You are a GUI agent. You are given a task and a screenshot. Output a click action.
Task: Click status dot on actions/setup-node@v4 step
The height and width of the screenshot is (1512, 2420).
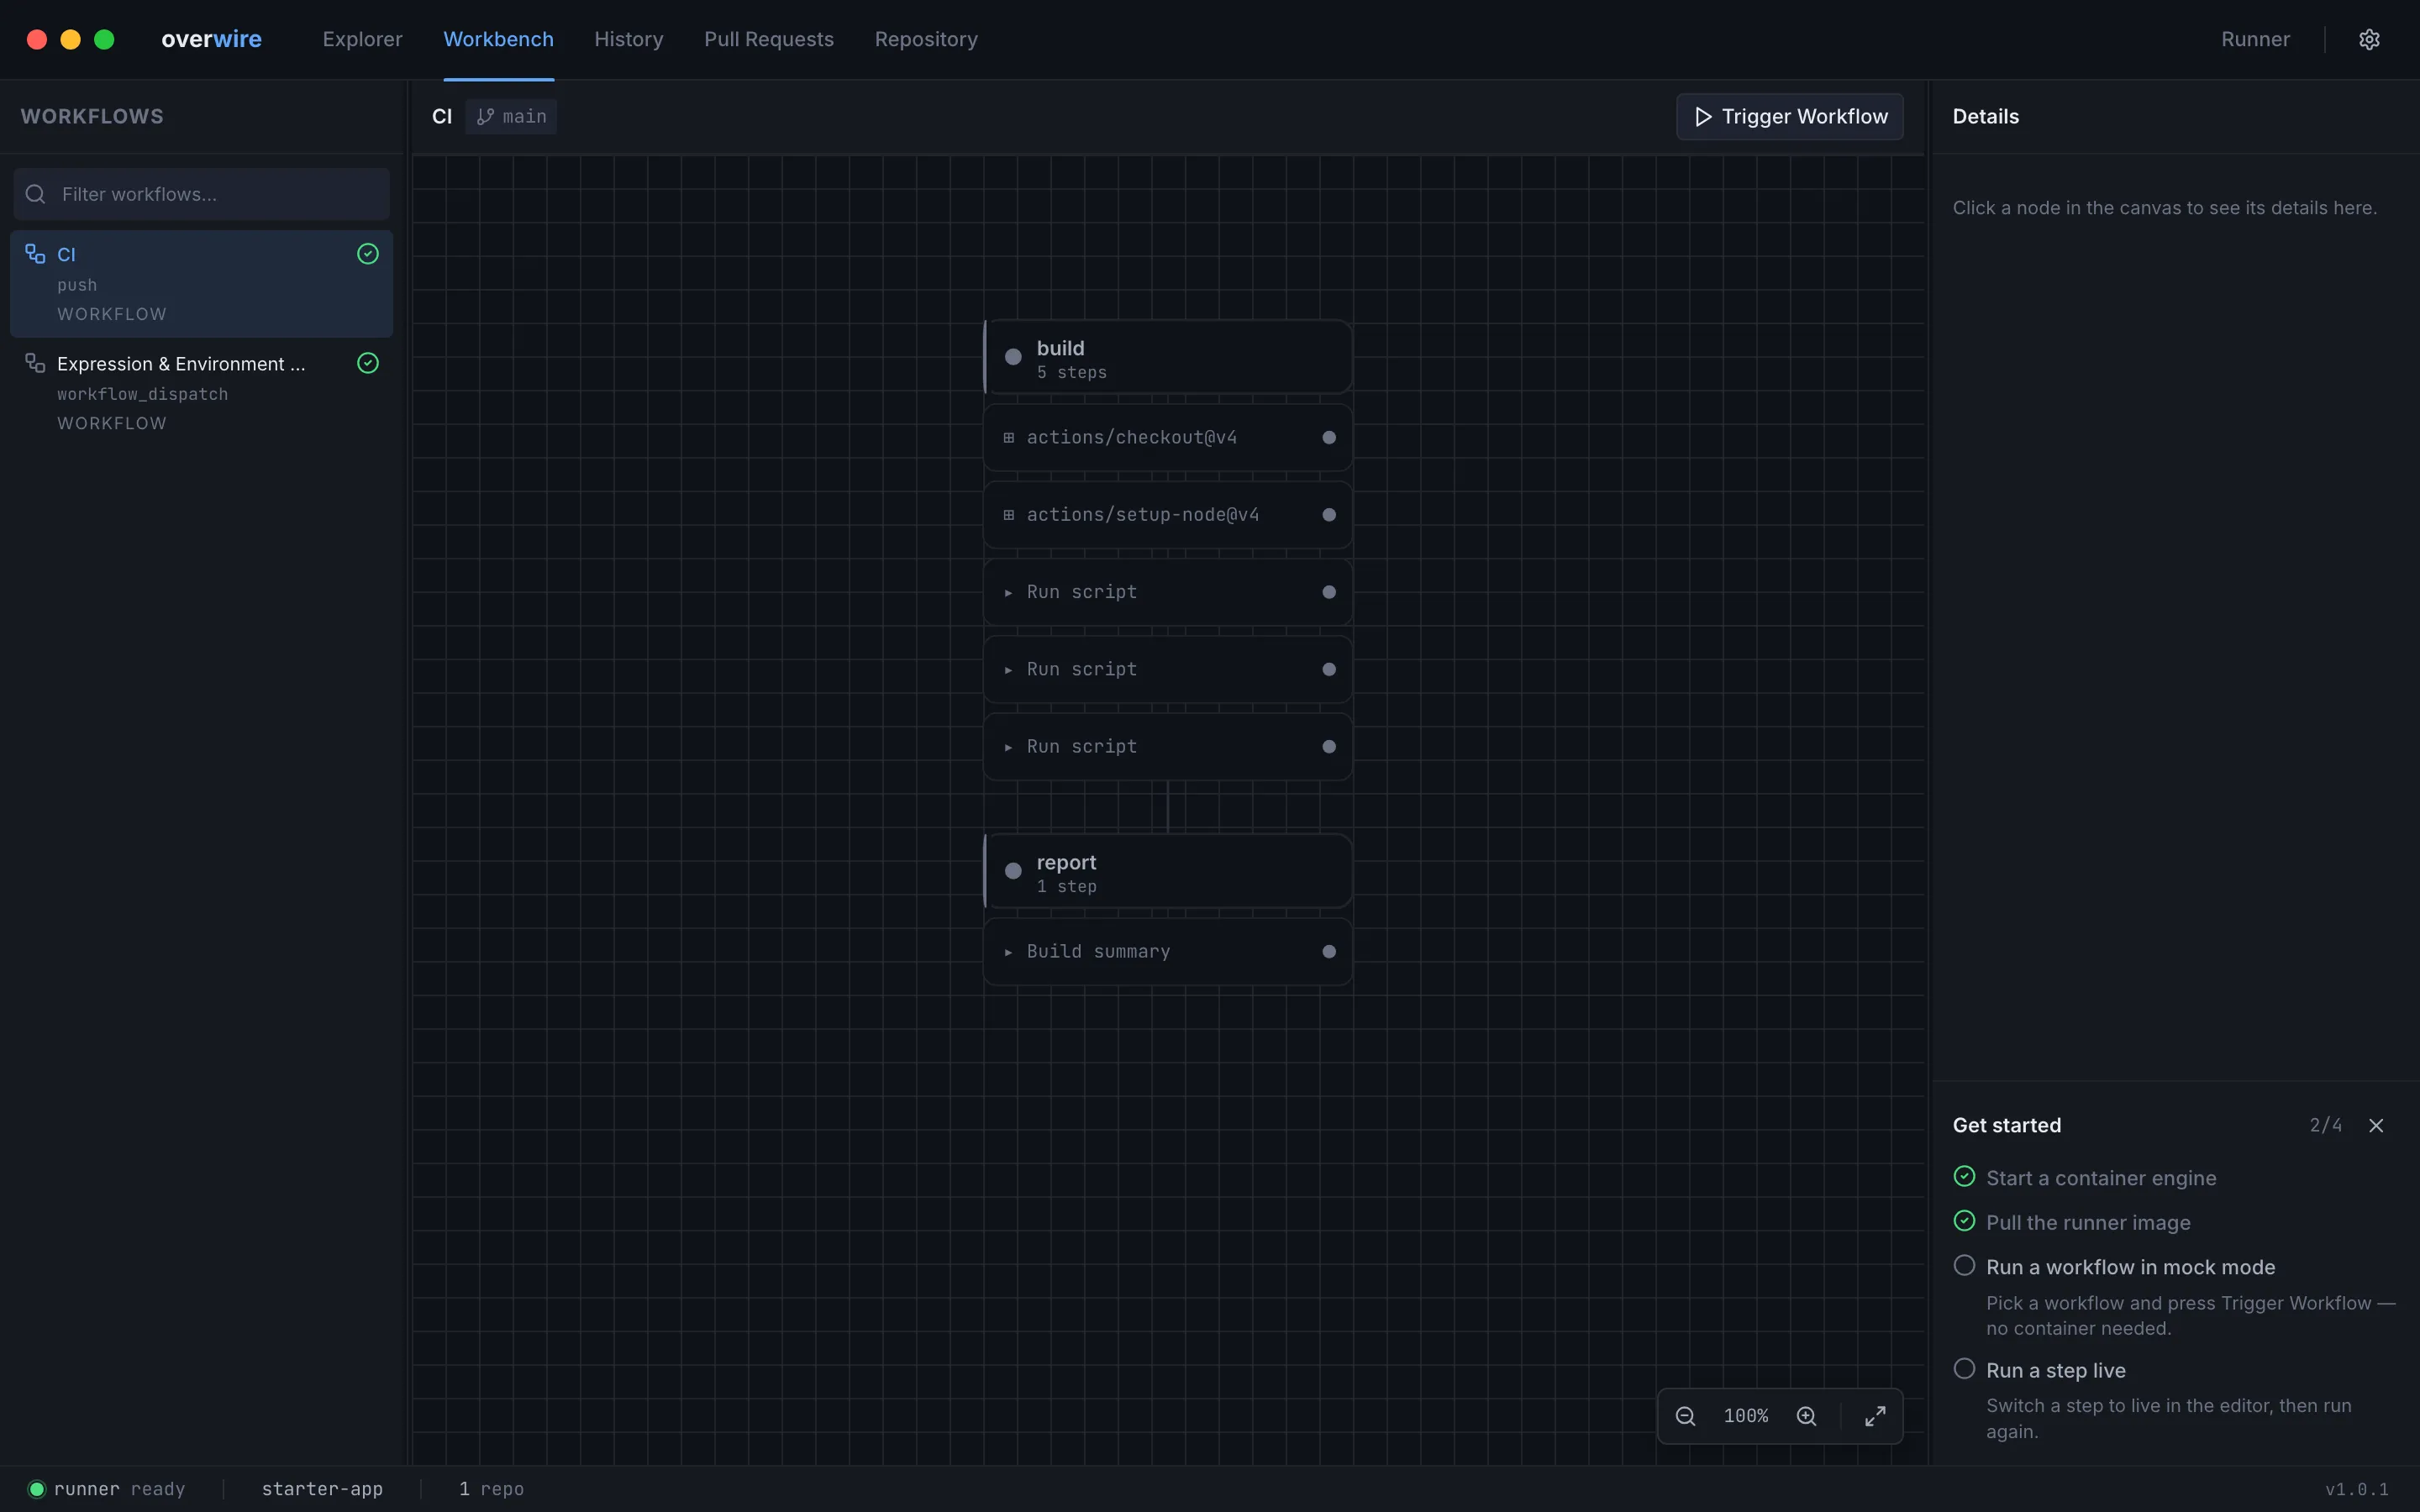click(x=1329, y=515)
